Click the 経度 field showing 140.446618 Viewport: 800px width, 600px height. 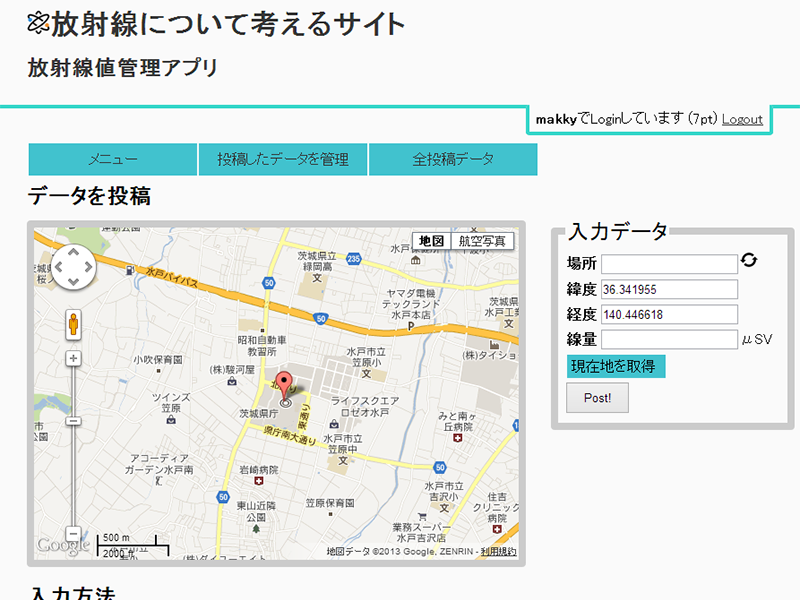tap(669, 314)
